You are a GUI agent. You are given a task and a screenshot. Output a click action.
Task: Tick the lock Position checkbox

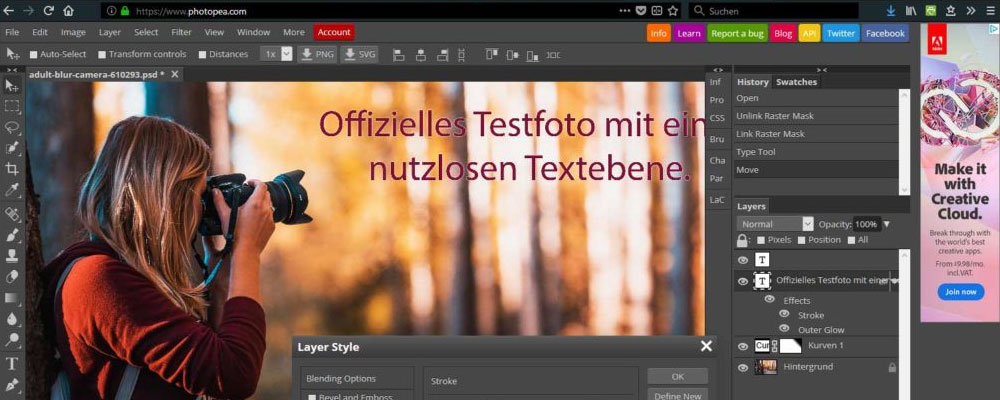[801, 241]
